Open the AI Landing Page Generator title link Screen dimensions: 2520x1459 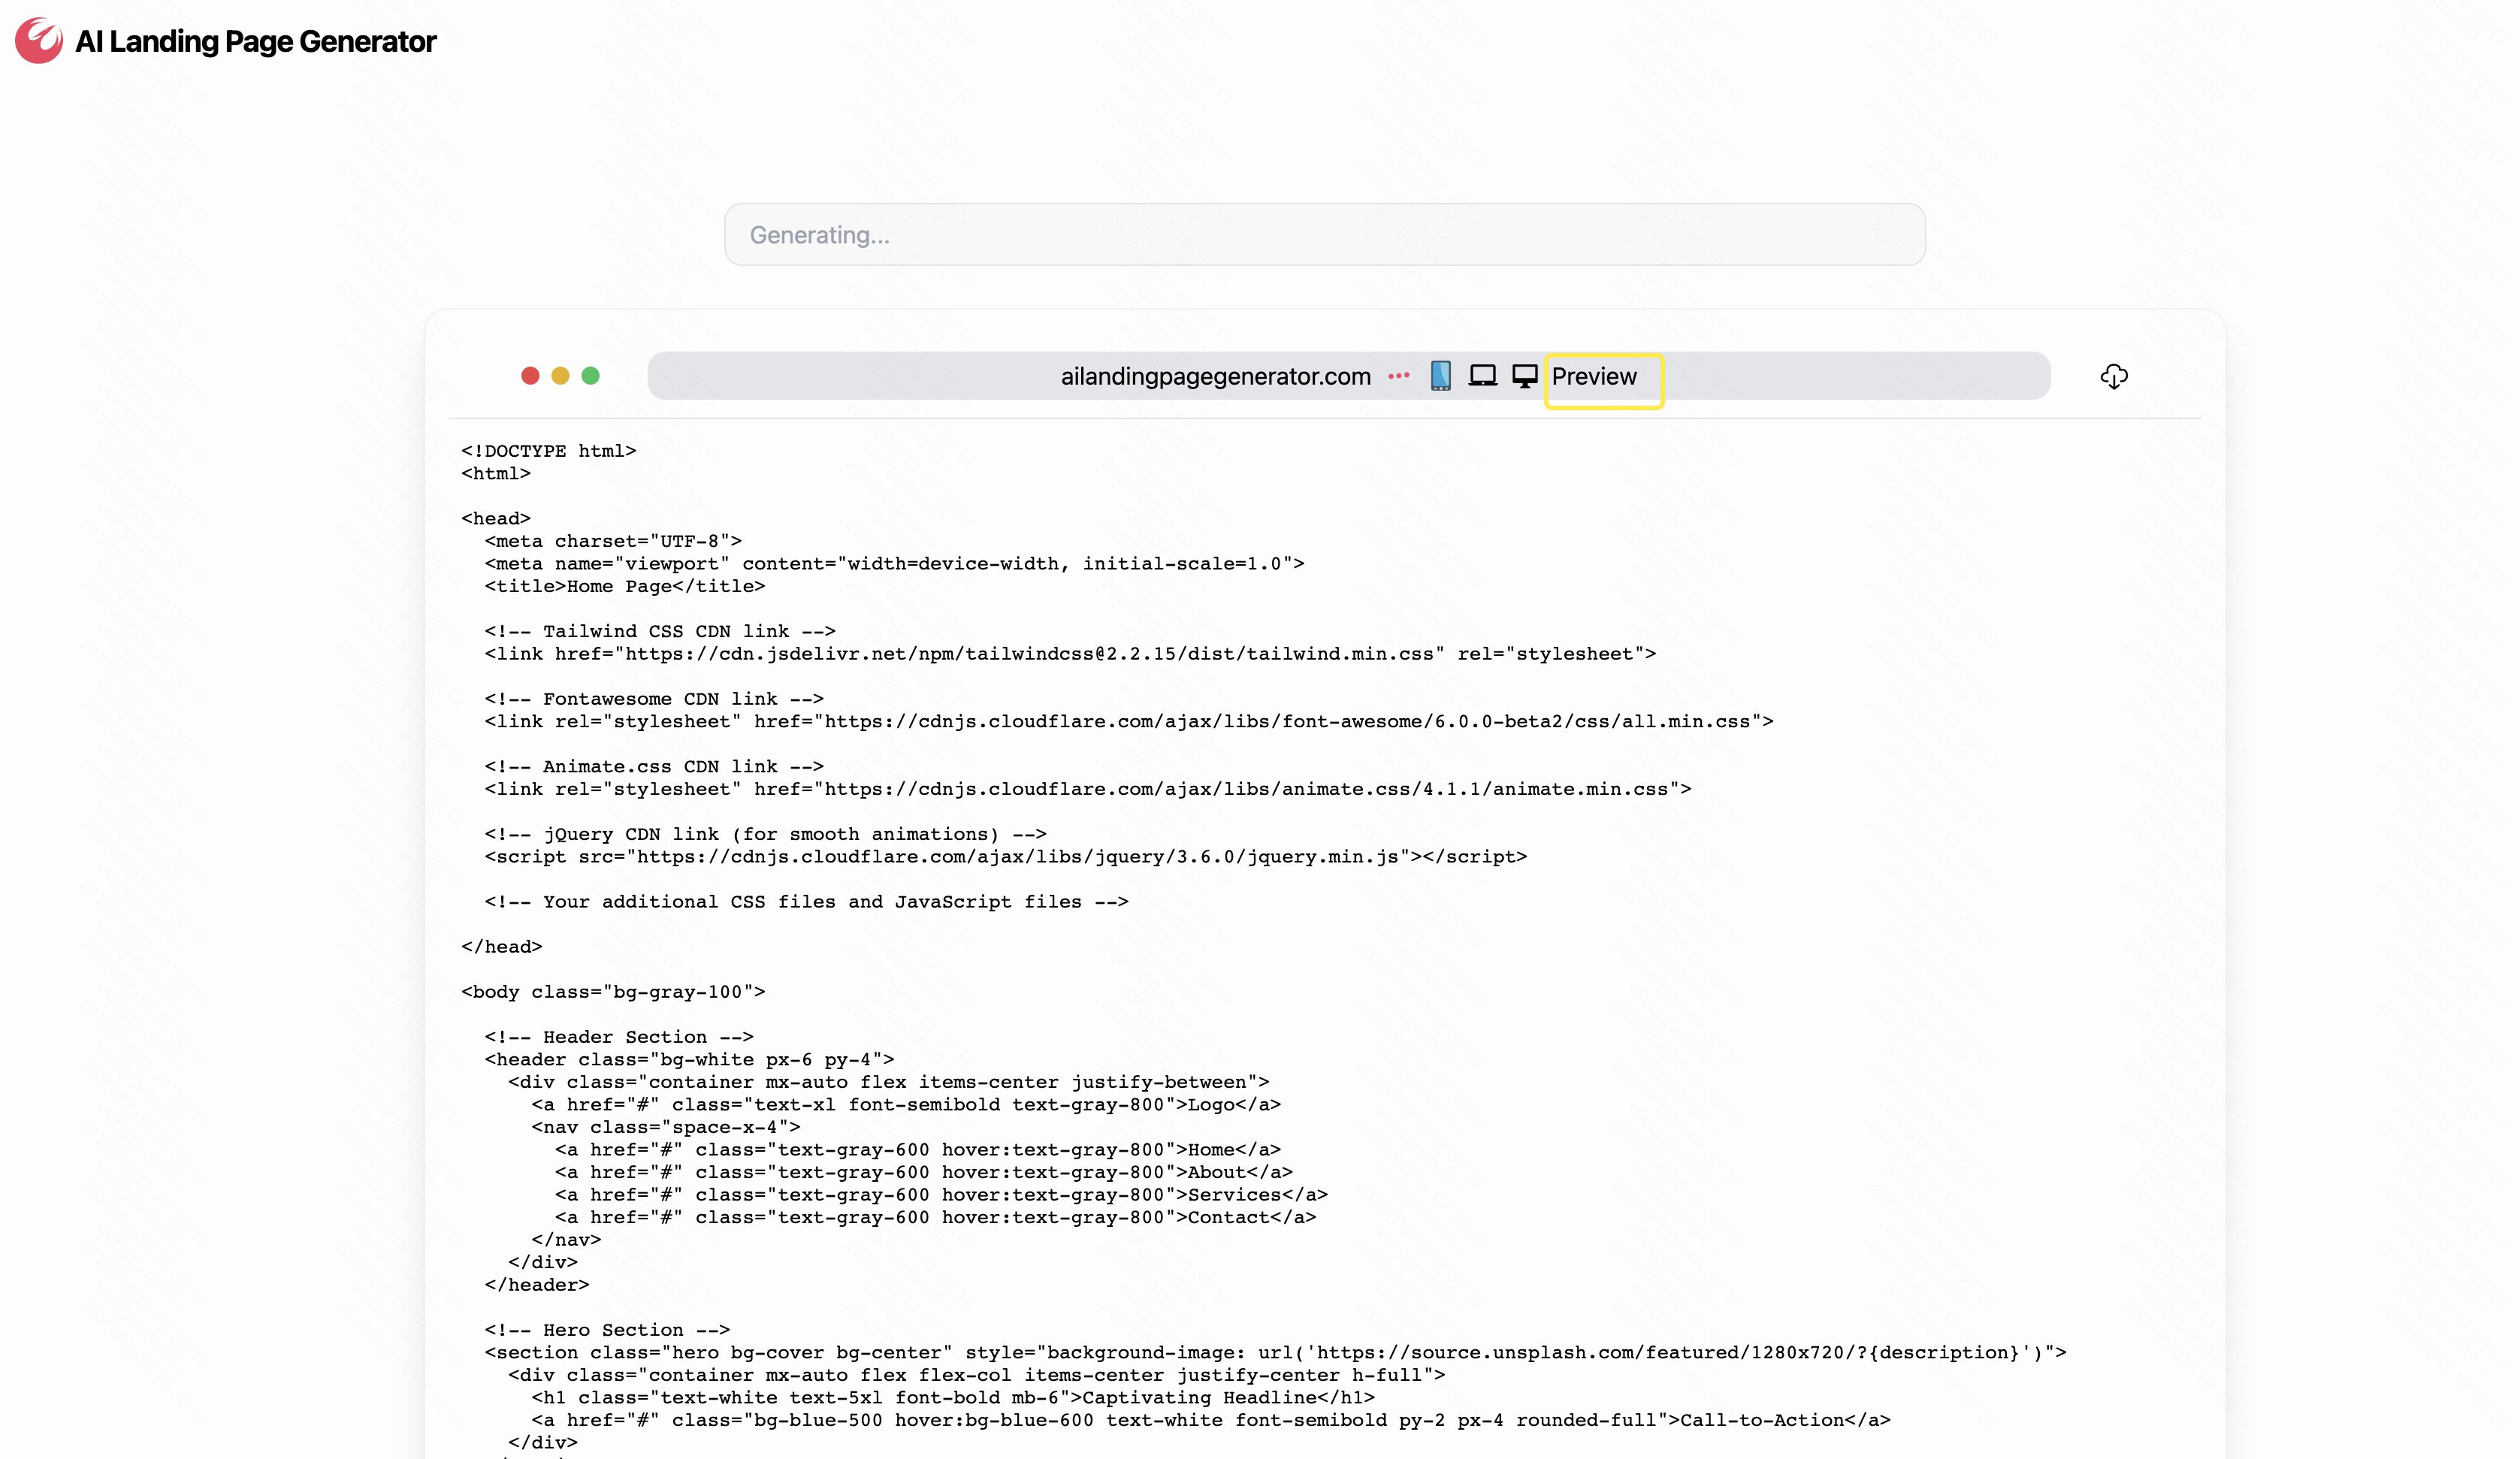click(255, 41)
